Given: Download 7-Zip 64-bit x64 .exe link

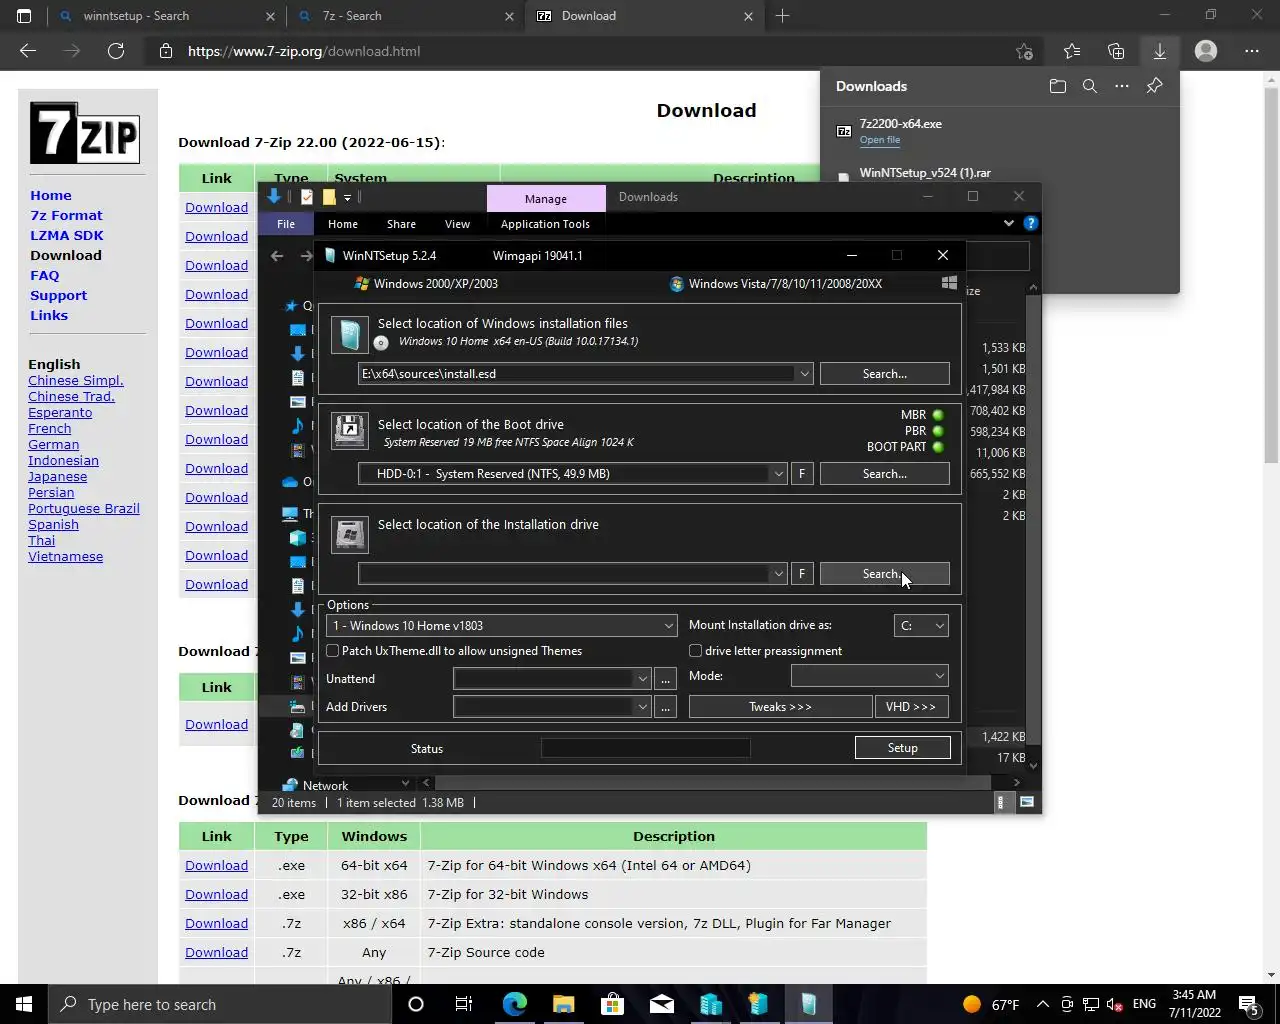Looking at the screenshot, I should tap(216, 865).
